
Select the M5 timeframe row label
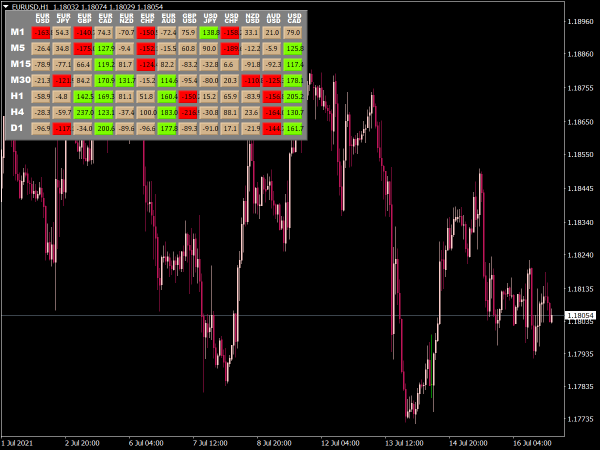pyautogui.click(x=18, y=48)
